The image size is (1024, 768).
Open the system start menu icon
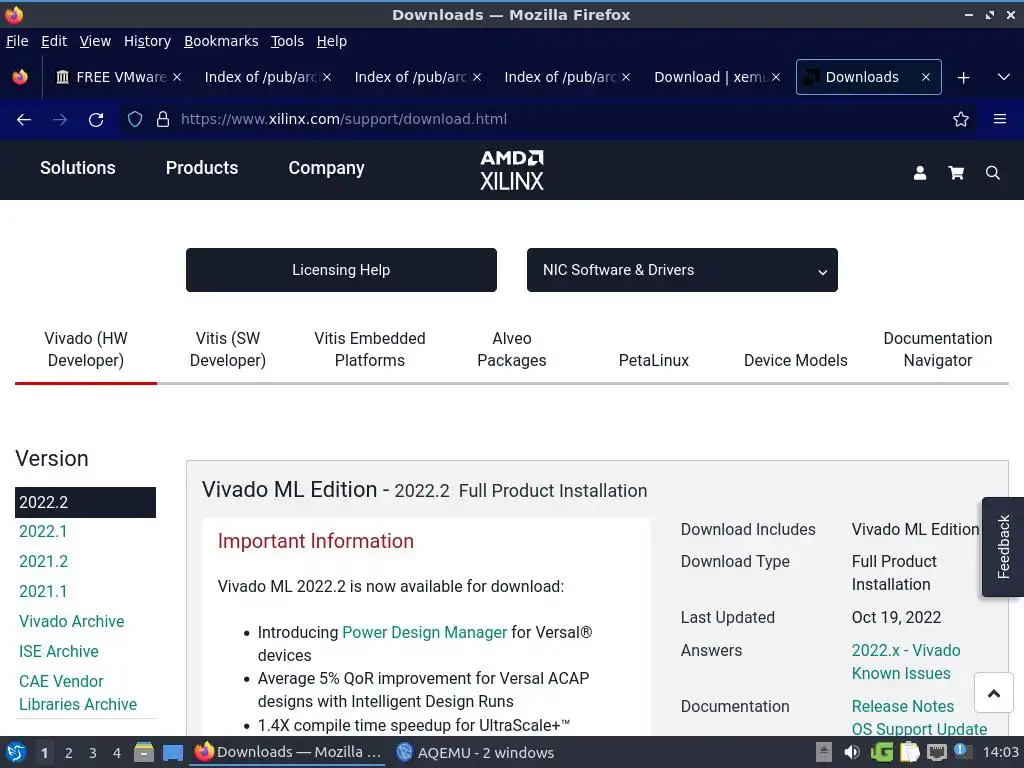(x=15, y=753)
